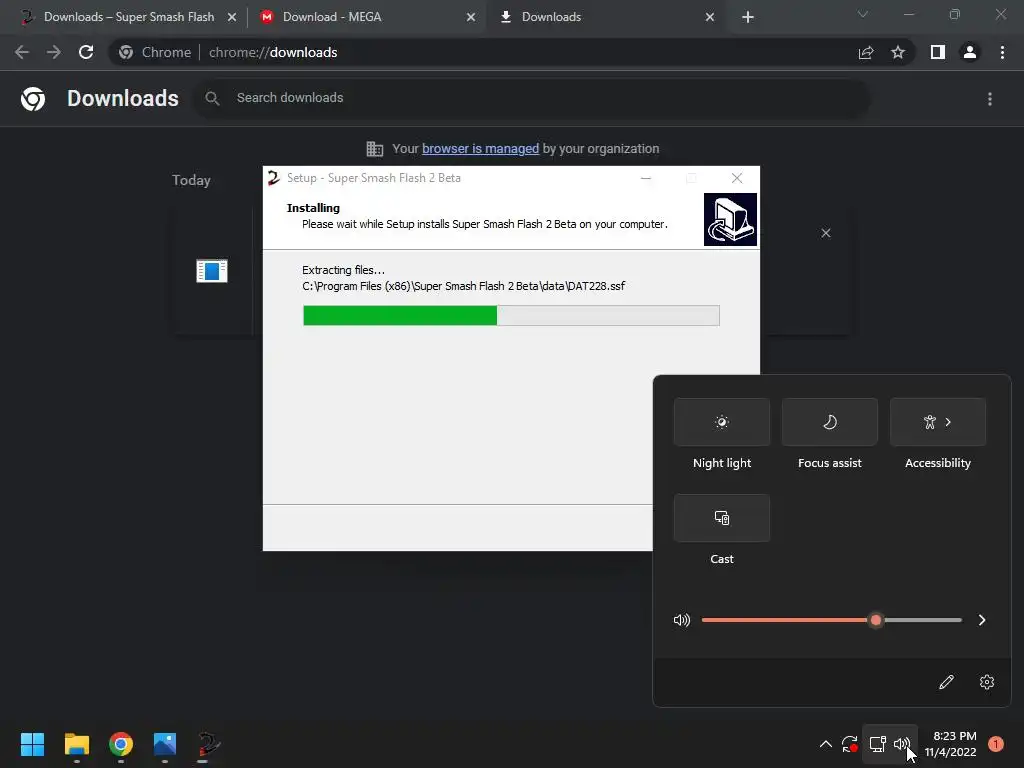Click the setup wizard computer image
The width and height of the screenshot is (1024, 768).
coord(730,219)
